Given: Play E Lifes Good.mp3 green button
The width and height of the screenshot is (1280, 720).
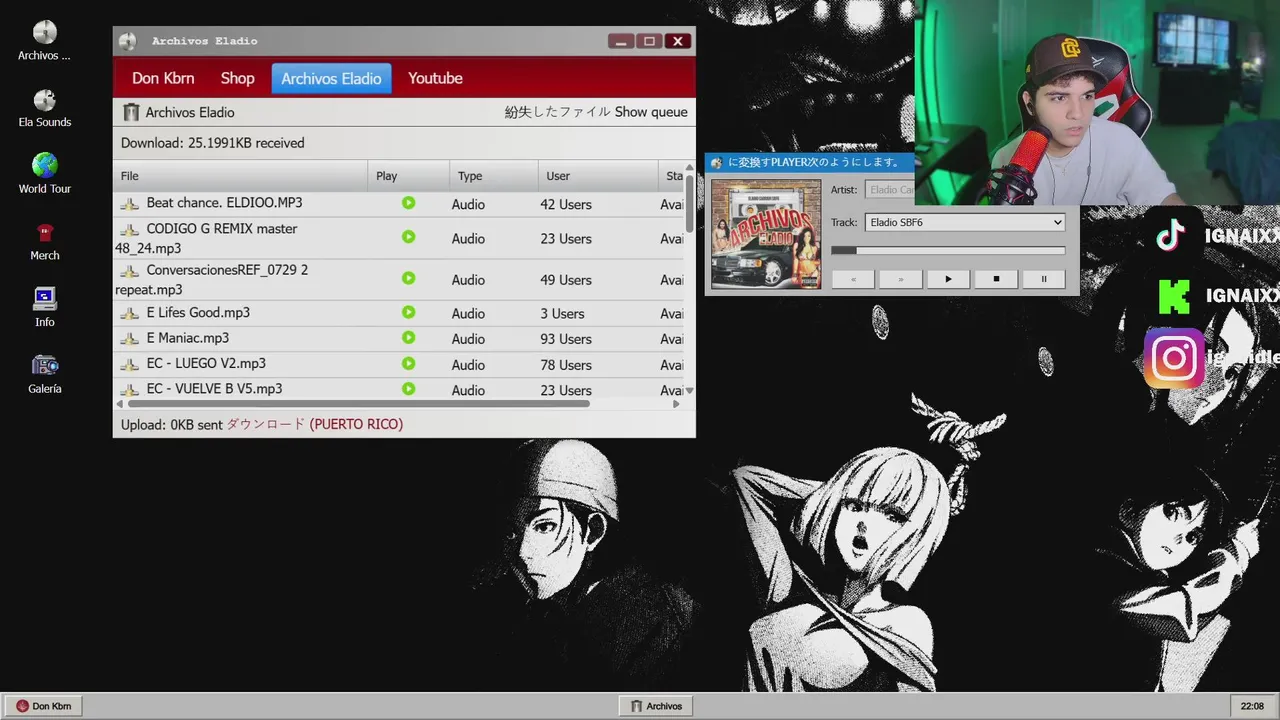Looking at the screenshot, I should click(408, 313).
